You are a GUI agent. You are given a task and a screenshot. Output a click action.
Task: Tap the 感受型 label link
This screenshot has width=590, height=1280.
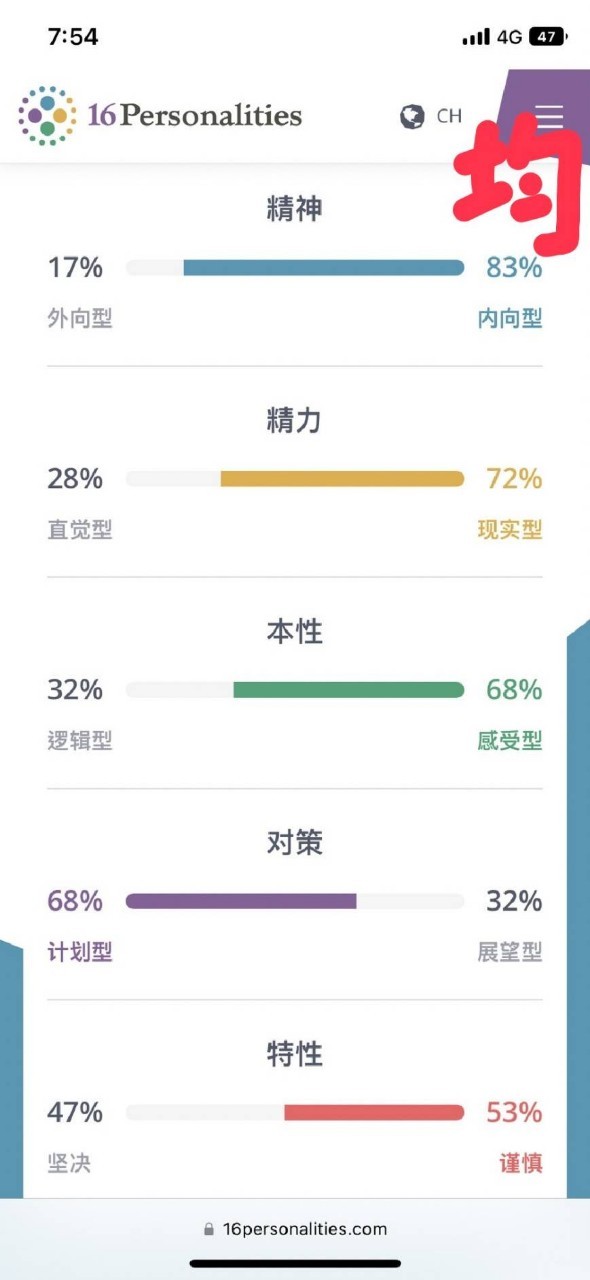pos(510,741)
